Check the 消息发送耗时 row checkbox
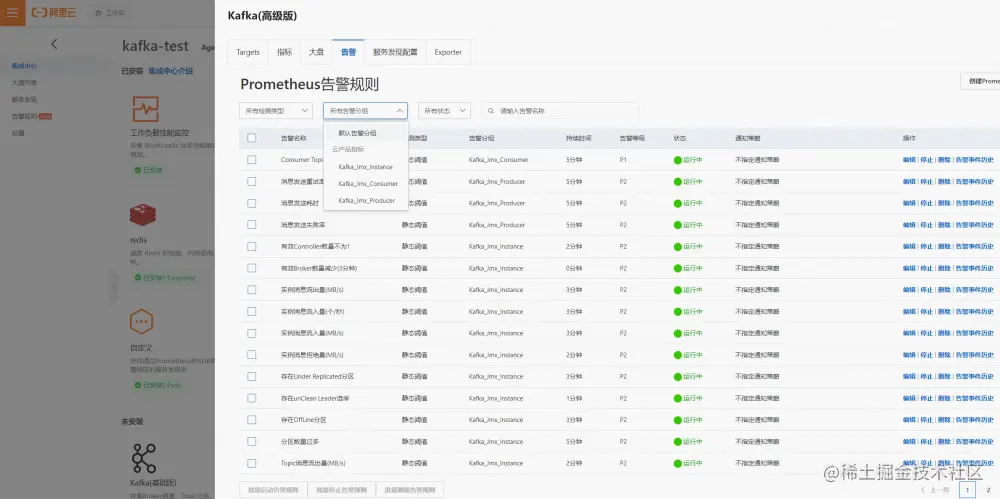Image resolution: width=1000 pixels, height=499 pixels. click(x=251, y=203)
